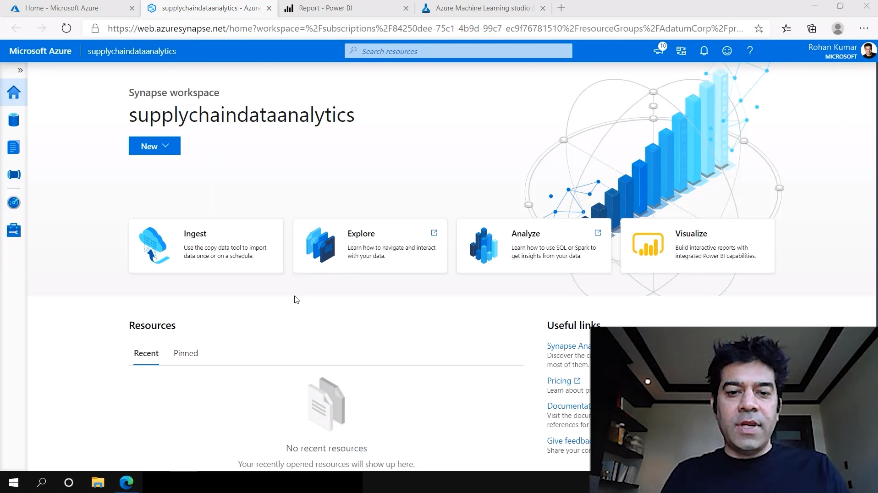The image size is (878, 493).
Task: Click the Analyze card external link icon
Action: (598, 232)
